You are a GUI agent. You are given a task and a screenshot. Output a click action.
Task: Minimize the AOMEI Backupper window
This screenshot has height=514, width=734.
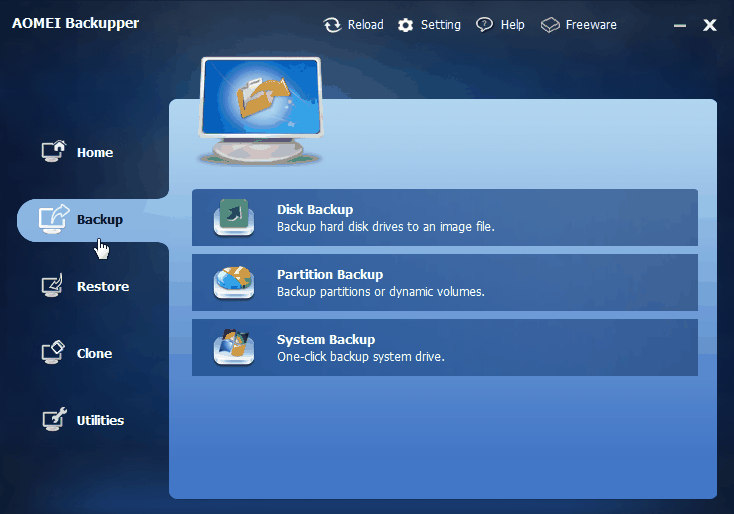pyautogui.click(x=680, y=25)
